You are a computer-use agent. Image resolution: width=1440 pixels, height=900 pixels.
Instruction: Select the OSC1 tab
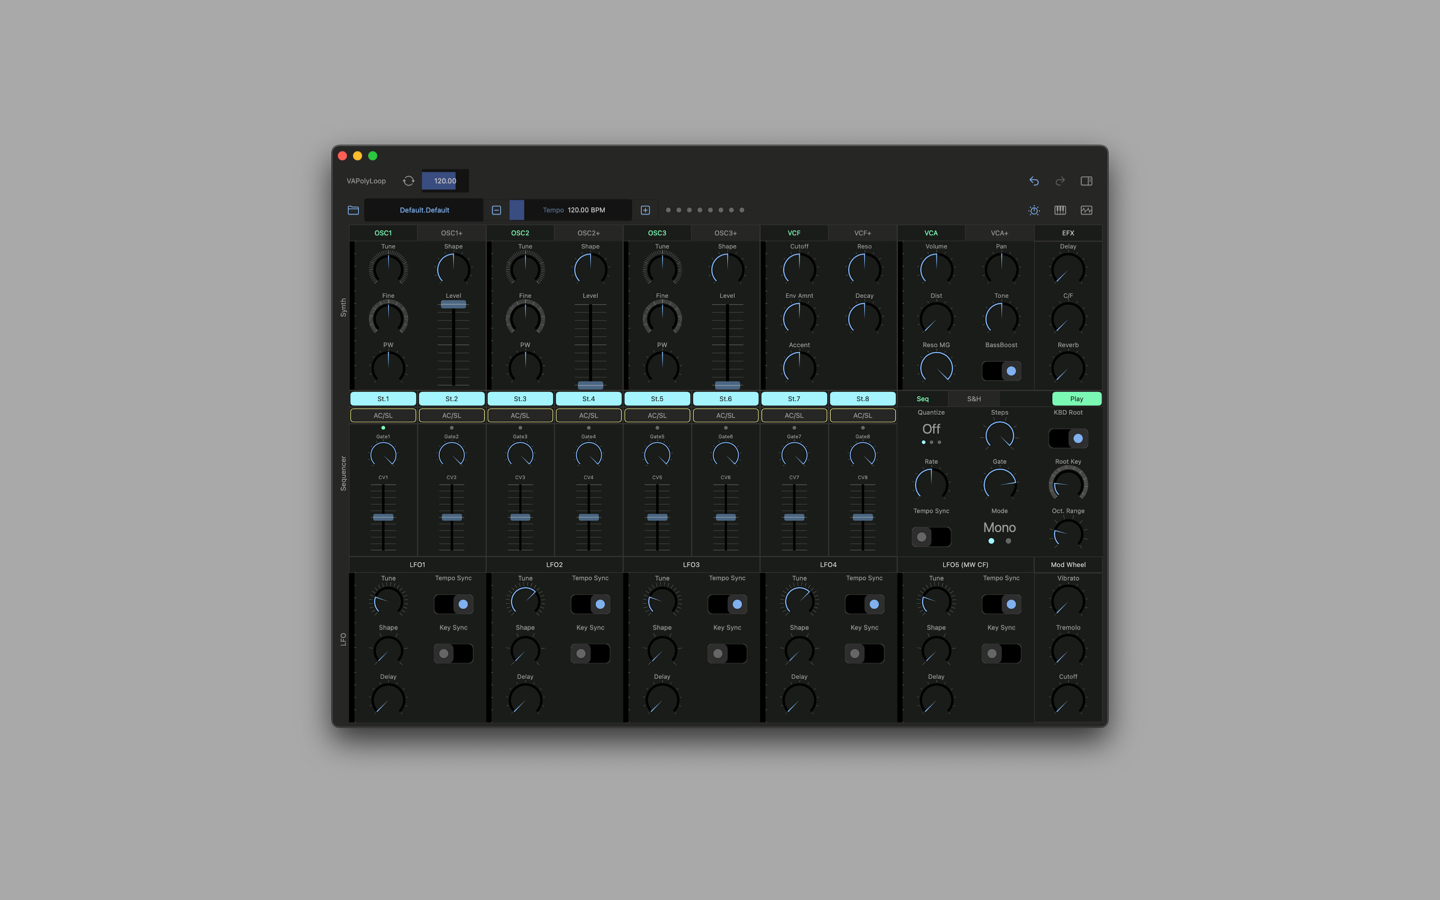383,233
